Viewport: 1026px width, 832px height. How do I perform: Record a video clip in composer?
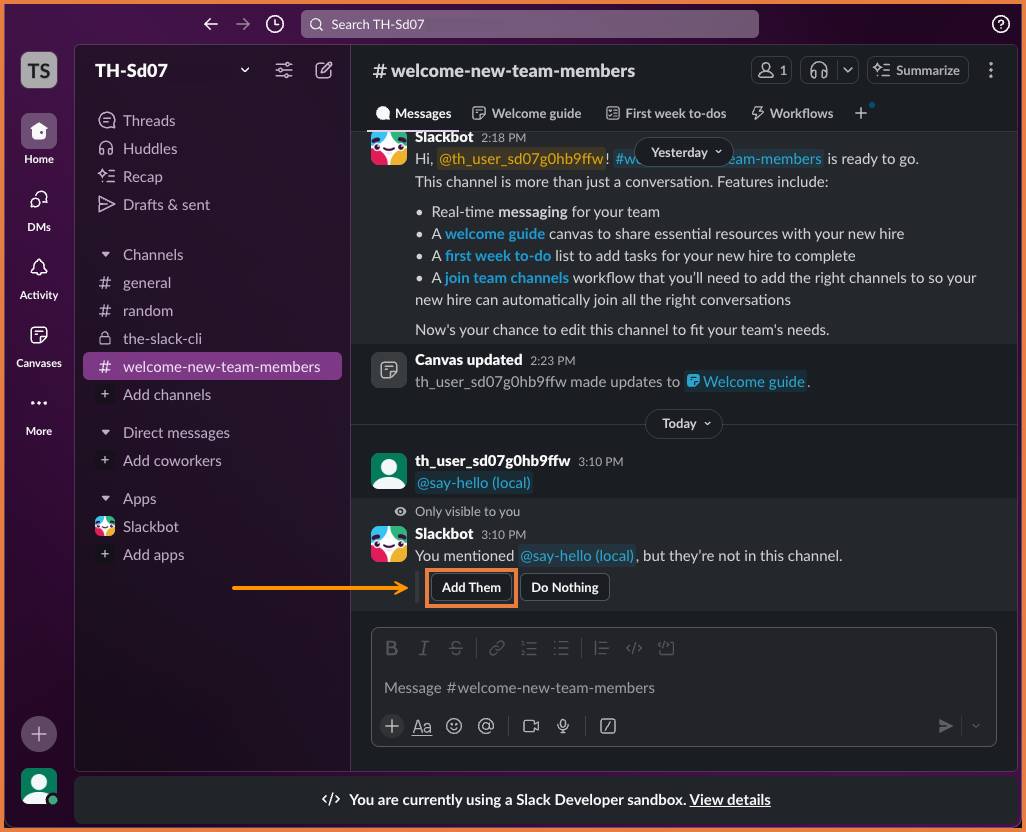coord(531,726)
